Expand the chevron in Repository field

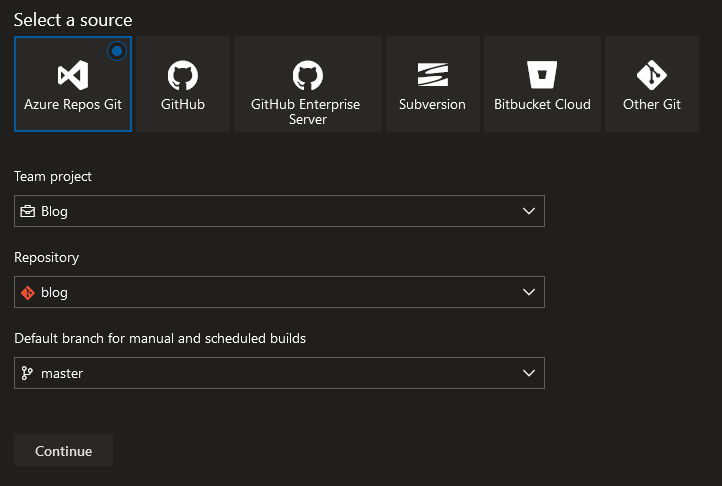click(529, 292)
